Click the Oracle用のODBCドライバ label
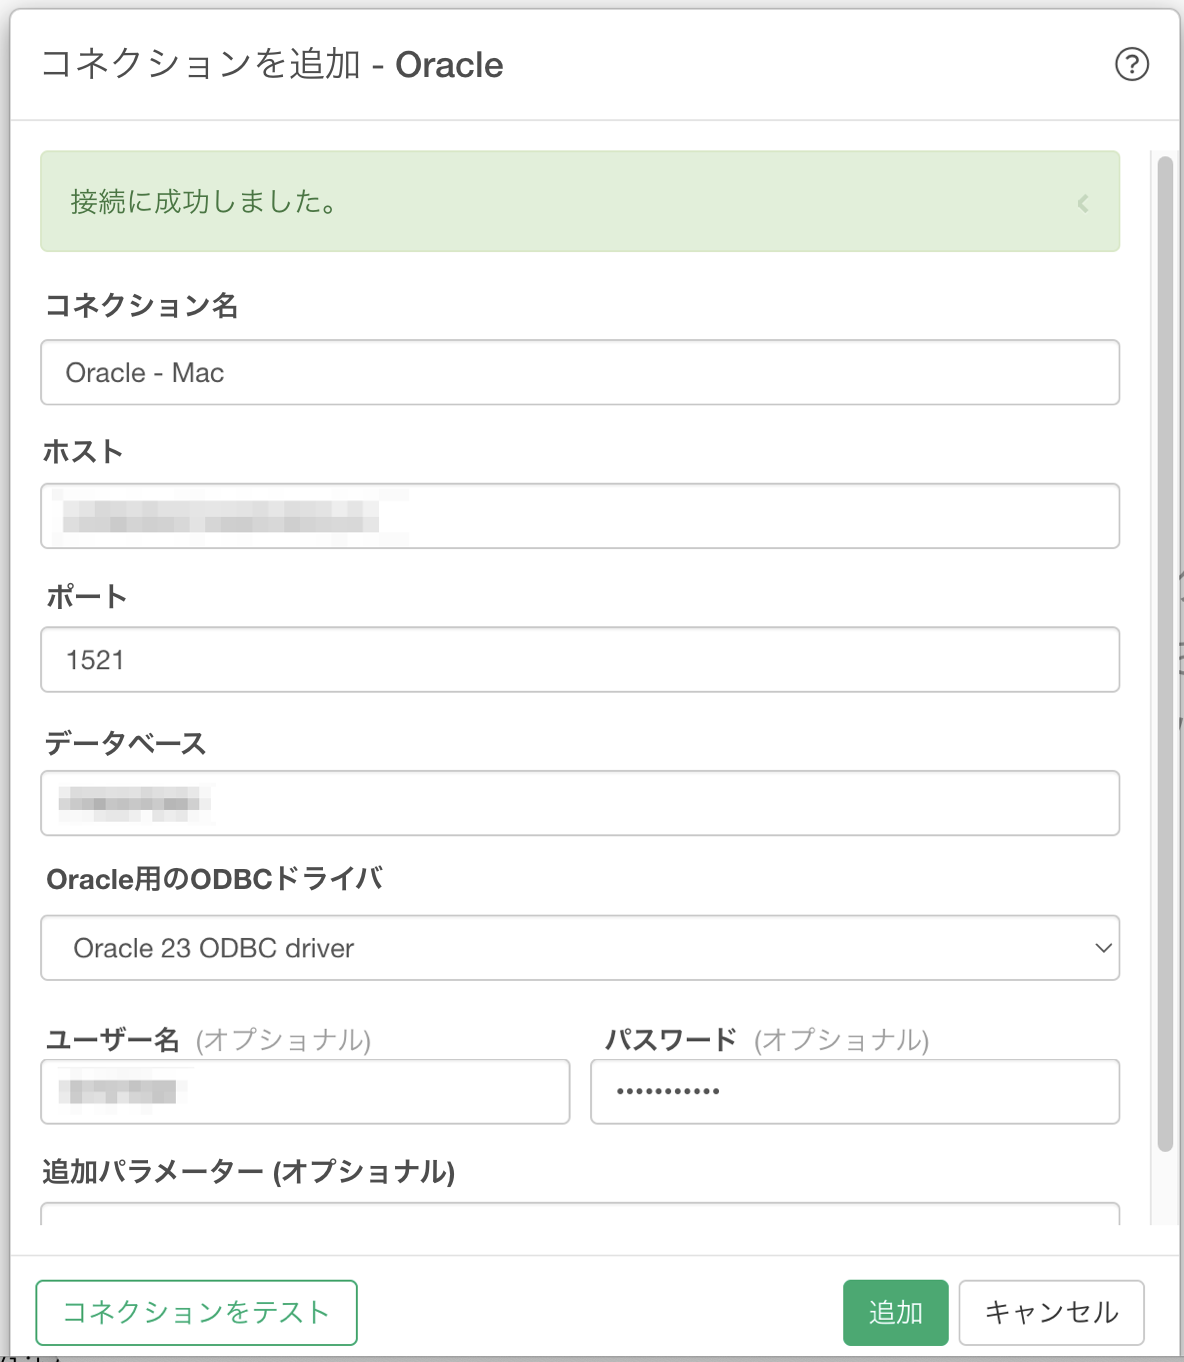 [x=215, y=880]
